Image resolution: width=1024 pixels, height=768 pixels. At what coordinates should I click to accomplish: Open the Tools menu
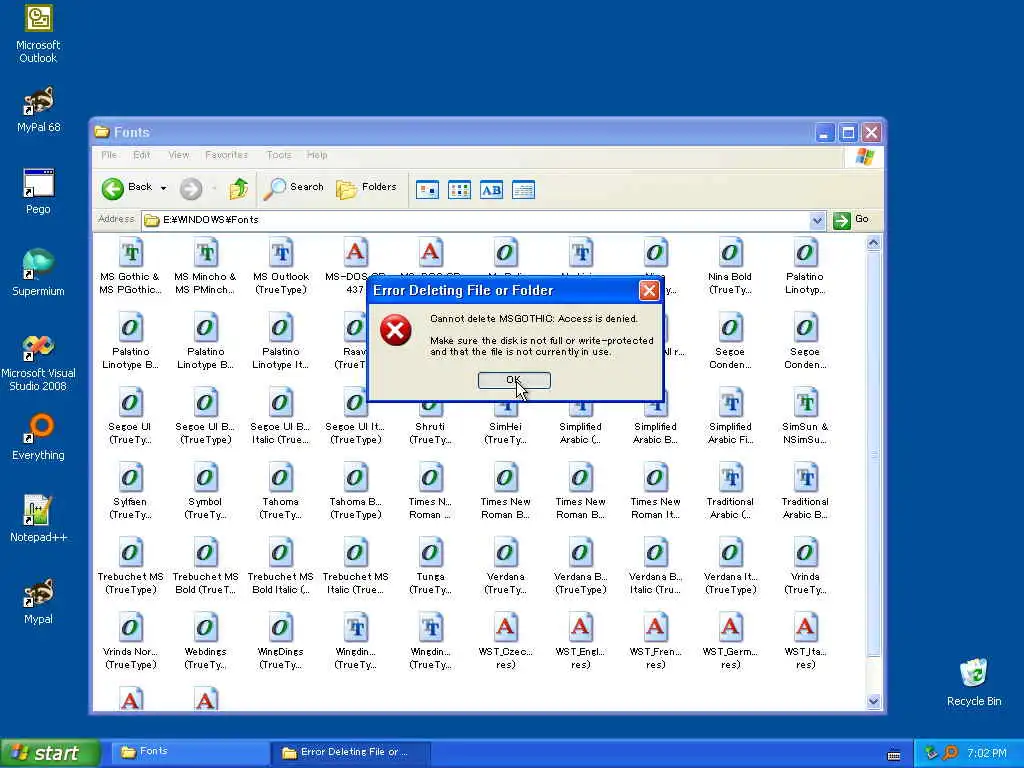coord(279,155)
